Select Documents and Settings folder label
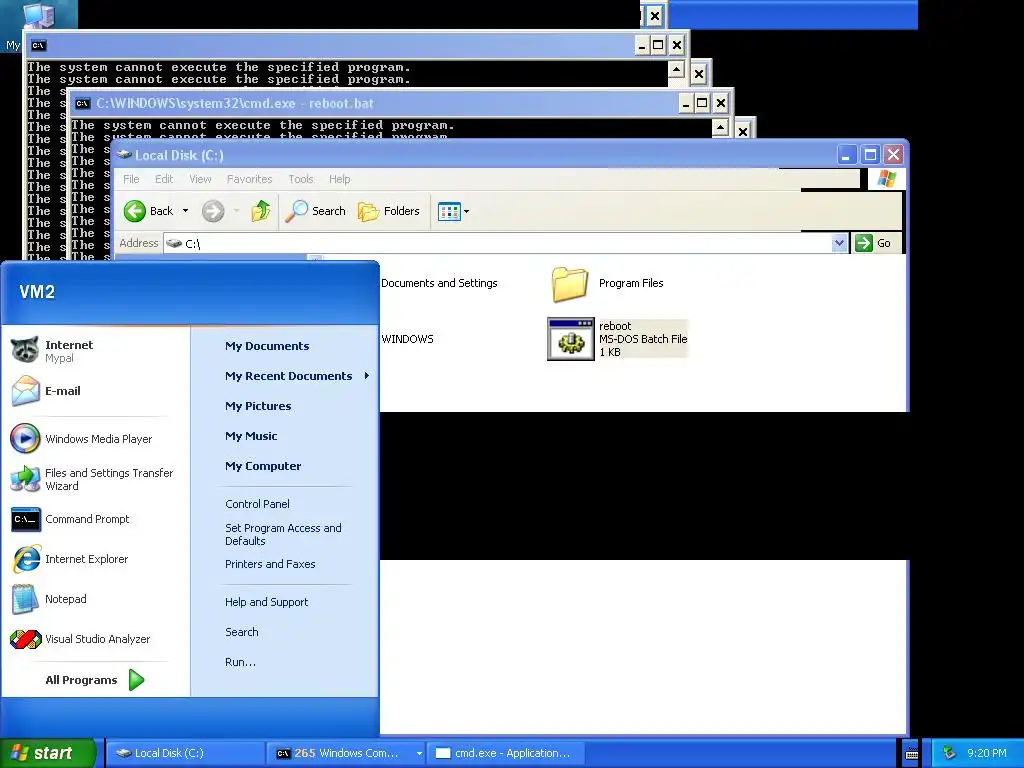 [440, 283]
